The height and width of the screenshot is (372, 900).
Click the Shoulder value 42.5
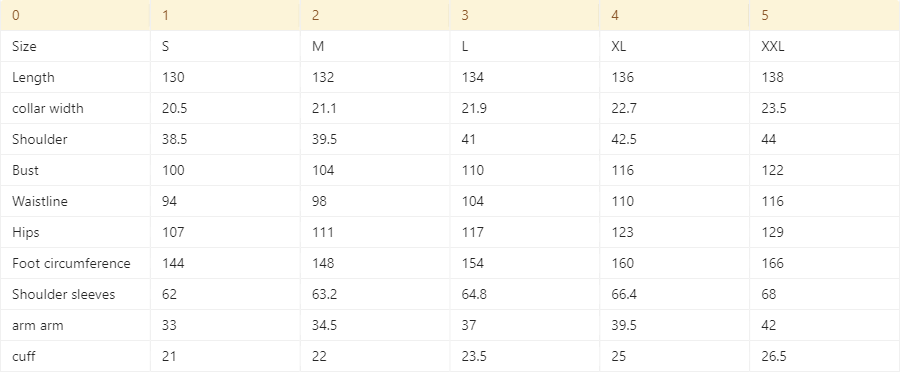click(674, 140)
